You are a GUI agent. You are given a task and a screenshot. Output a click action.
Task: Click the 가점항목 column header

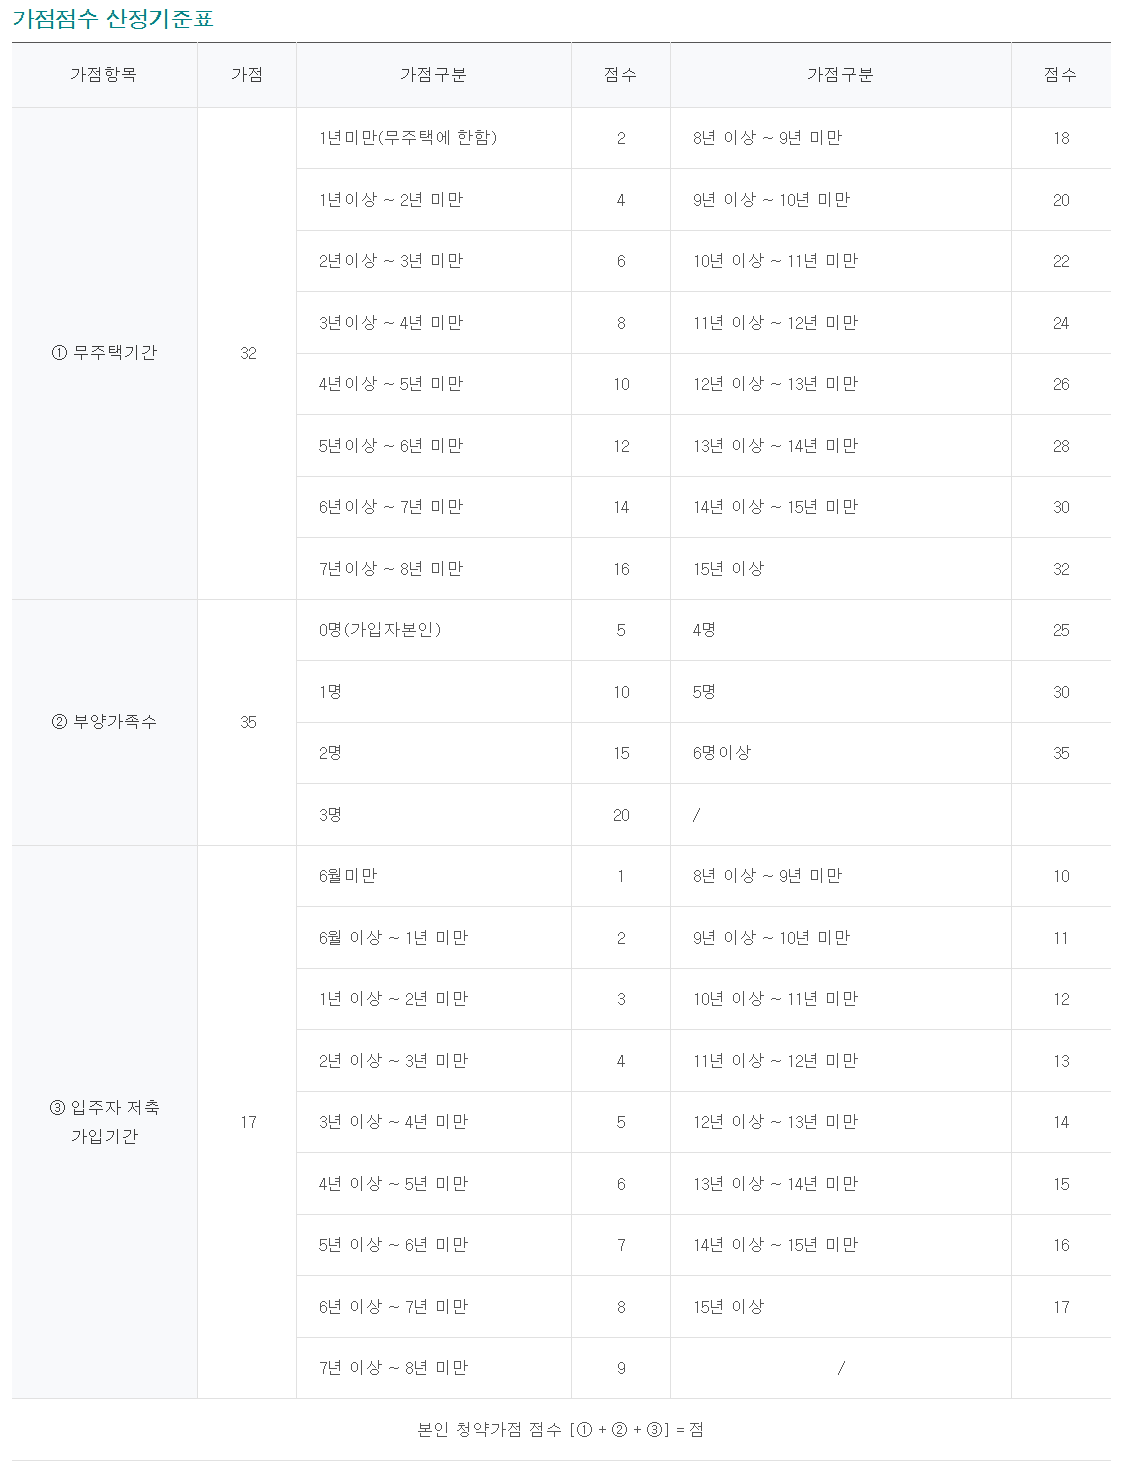104,75
